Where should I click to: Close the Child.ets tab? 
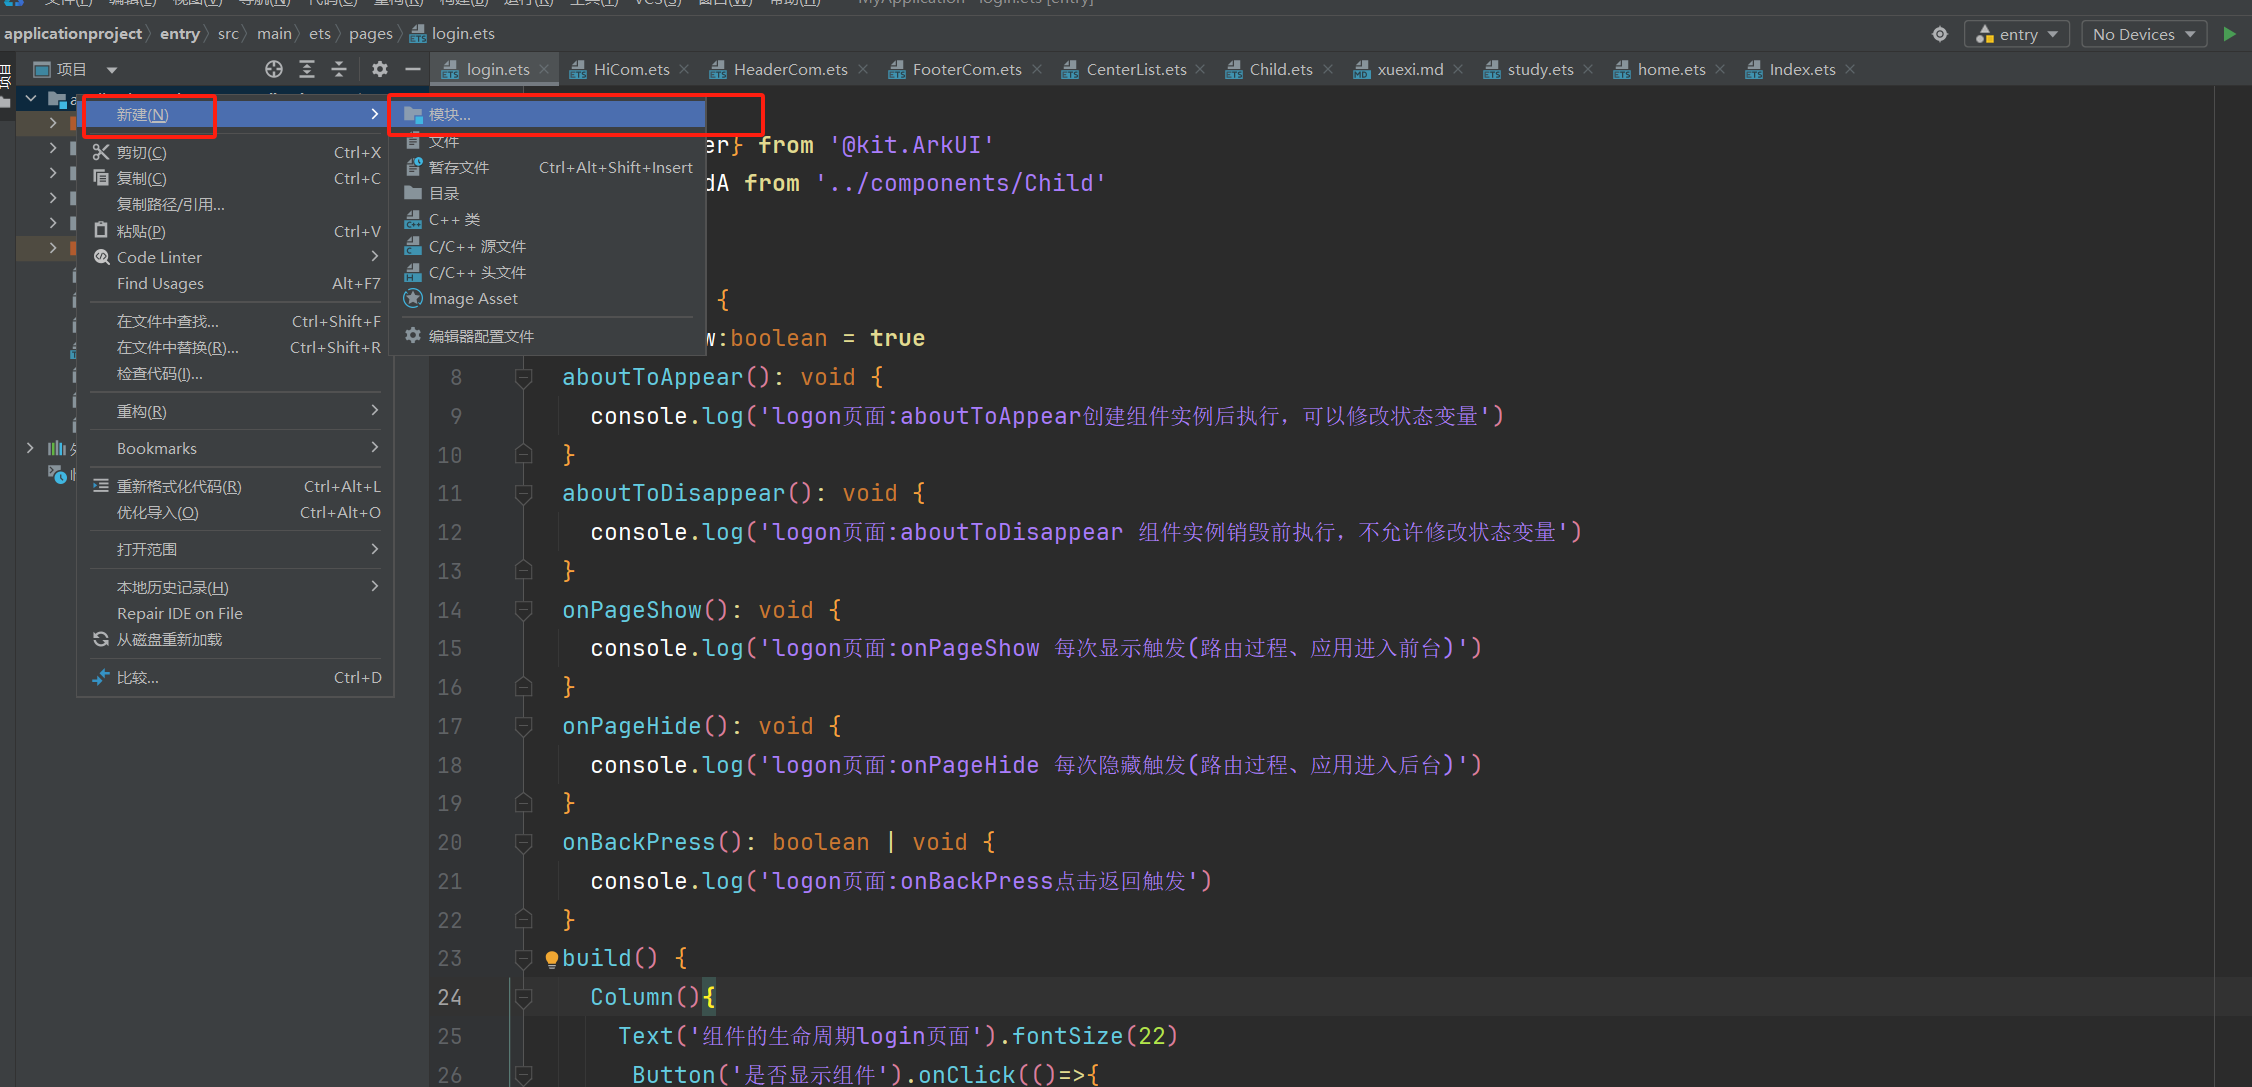point(1328,69)
